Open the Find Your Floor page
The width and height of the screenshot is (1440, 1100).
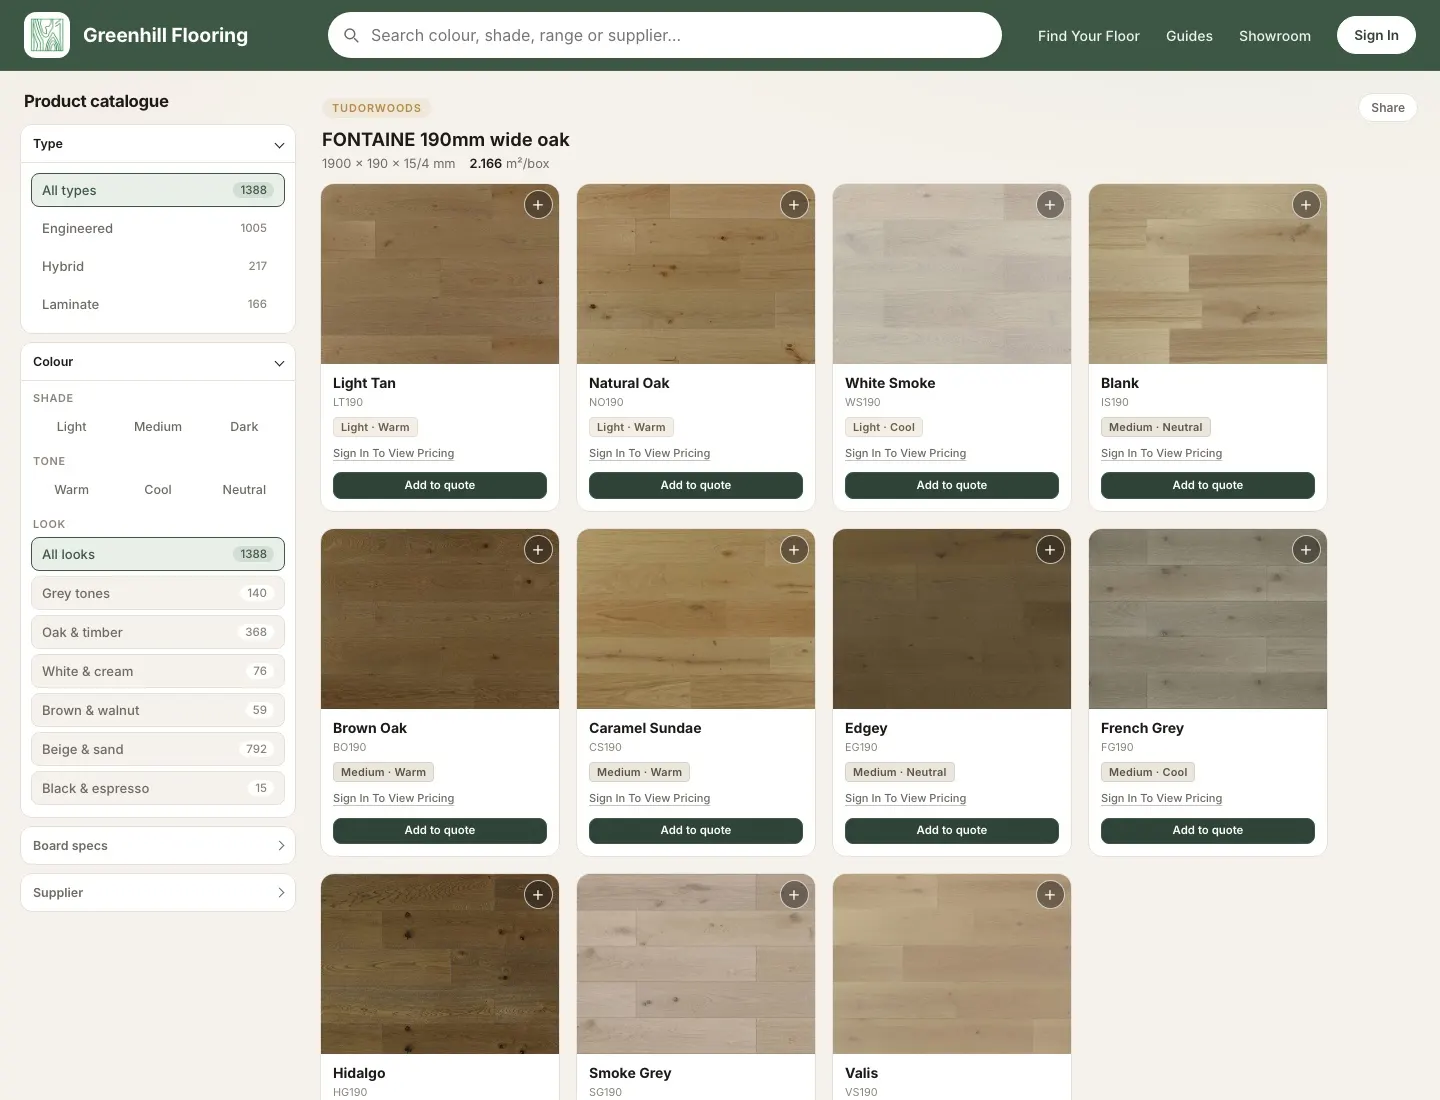coord(1089,36)
